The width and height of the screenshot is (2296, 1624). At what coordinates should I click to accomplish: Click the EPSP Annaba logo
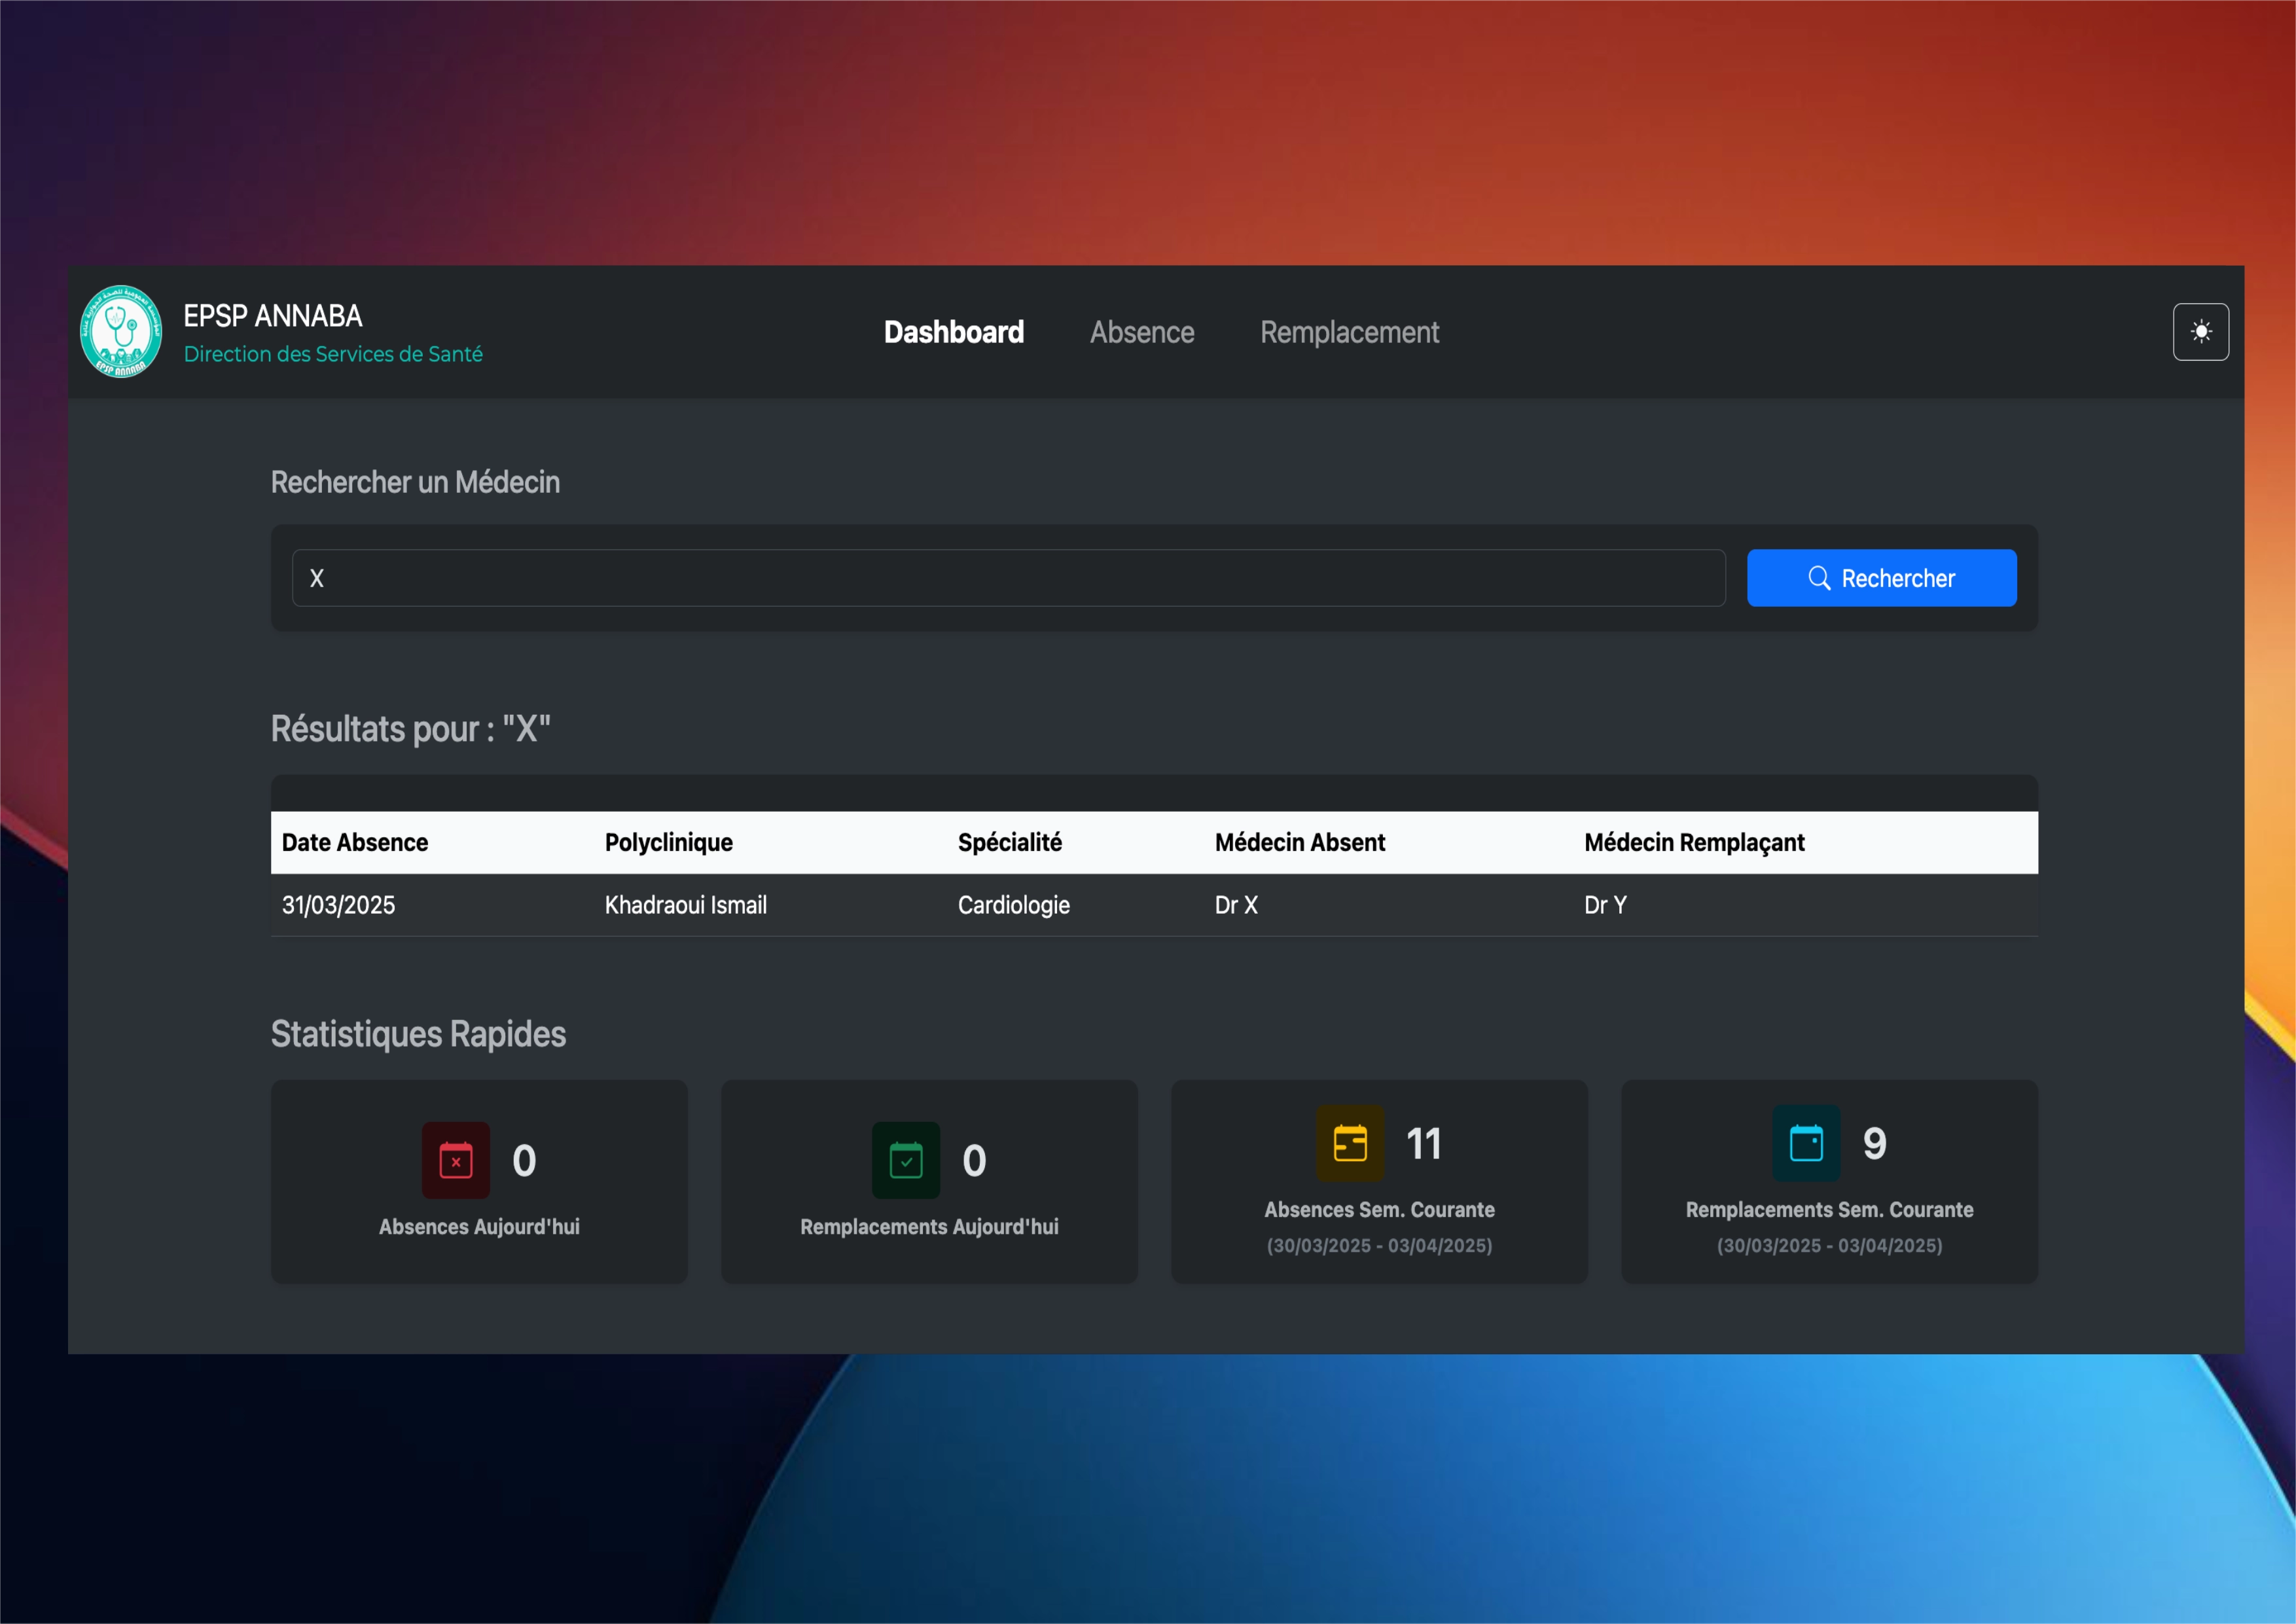pos(121,332)
